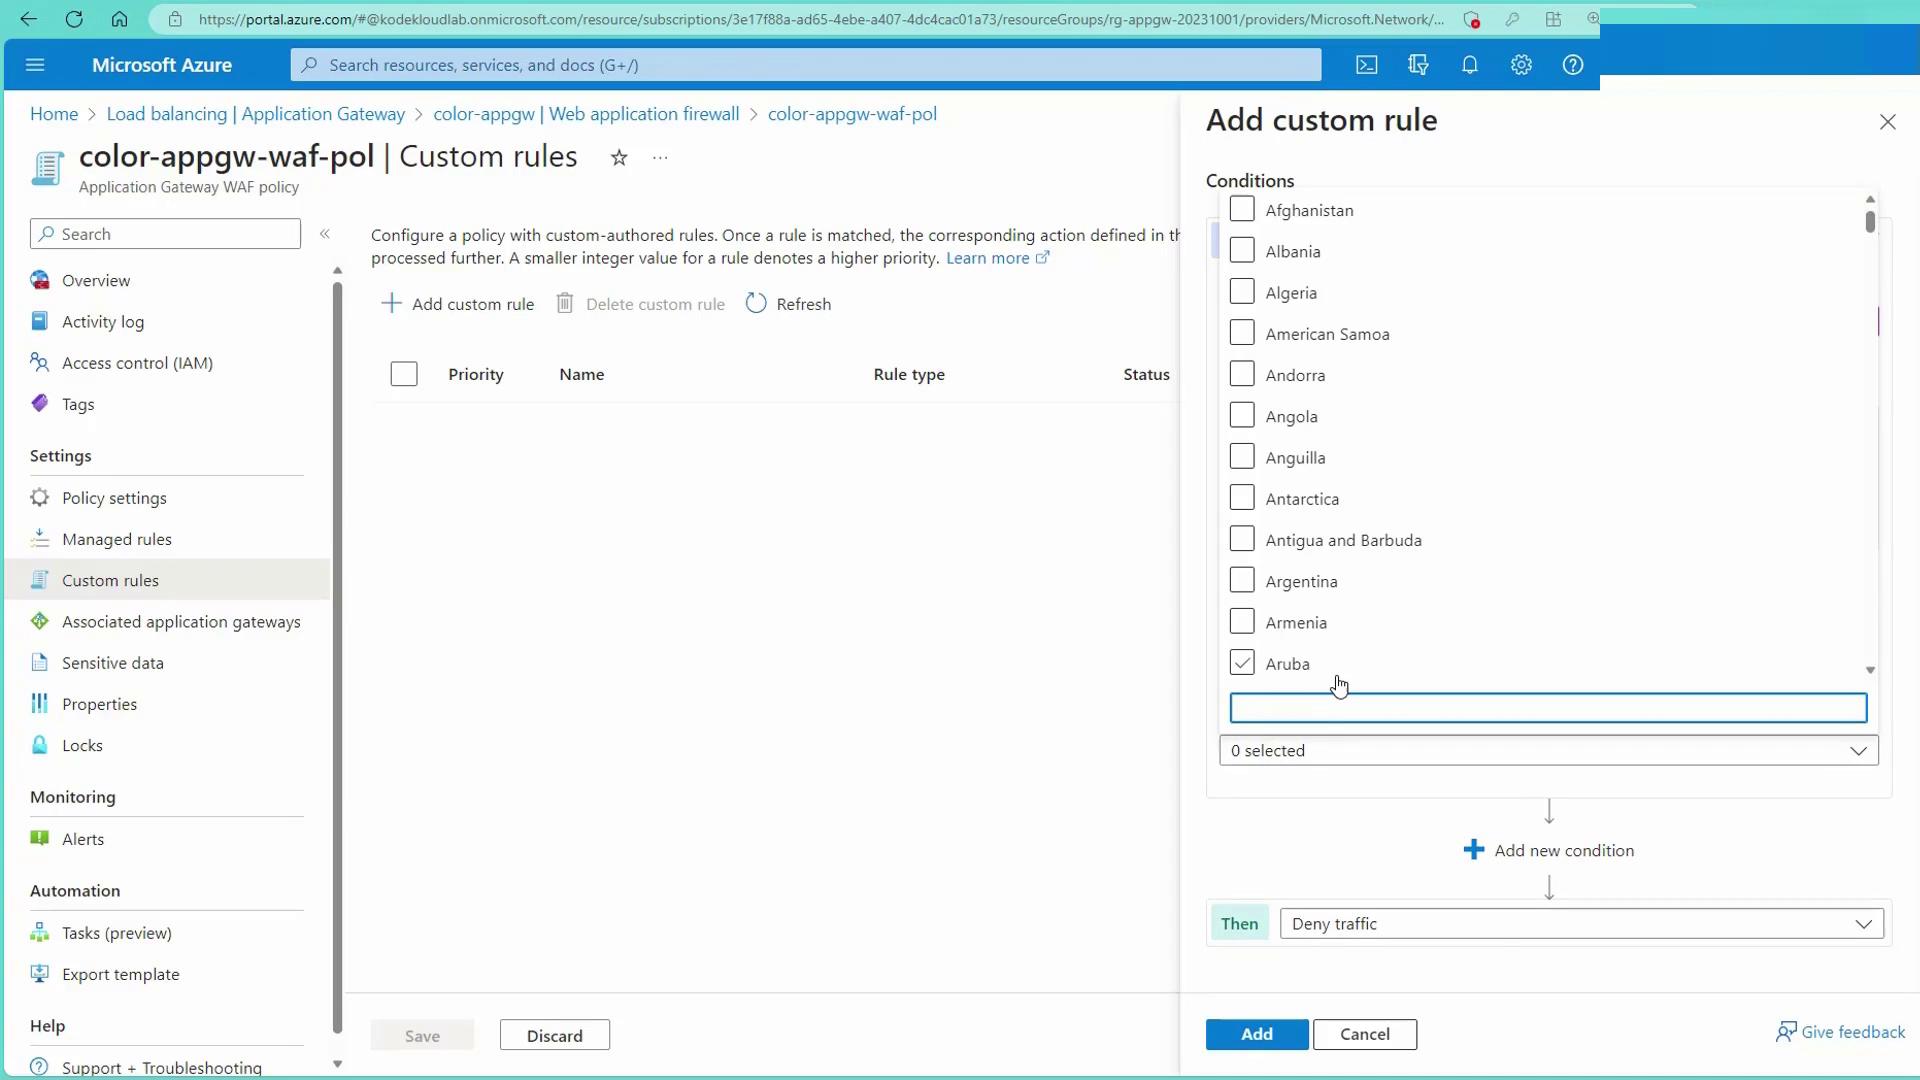Click the Add button
Viewport: 1920px width, 1080px height.
point(1256,1034)
